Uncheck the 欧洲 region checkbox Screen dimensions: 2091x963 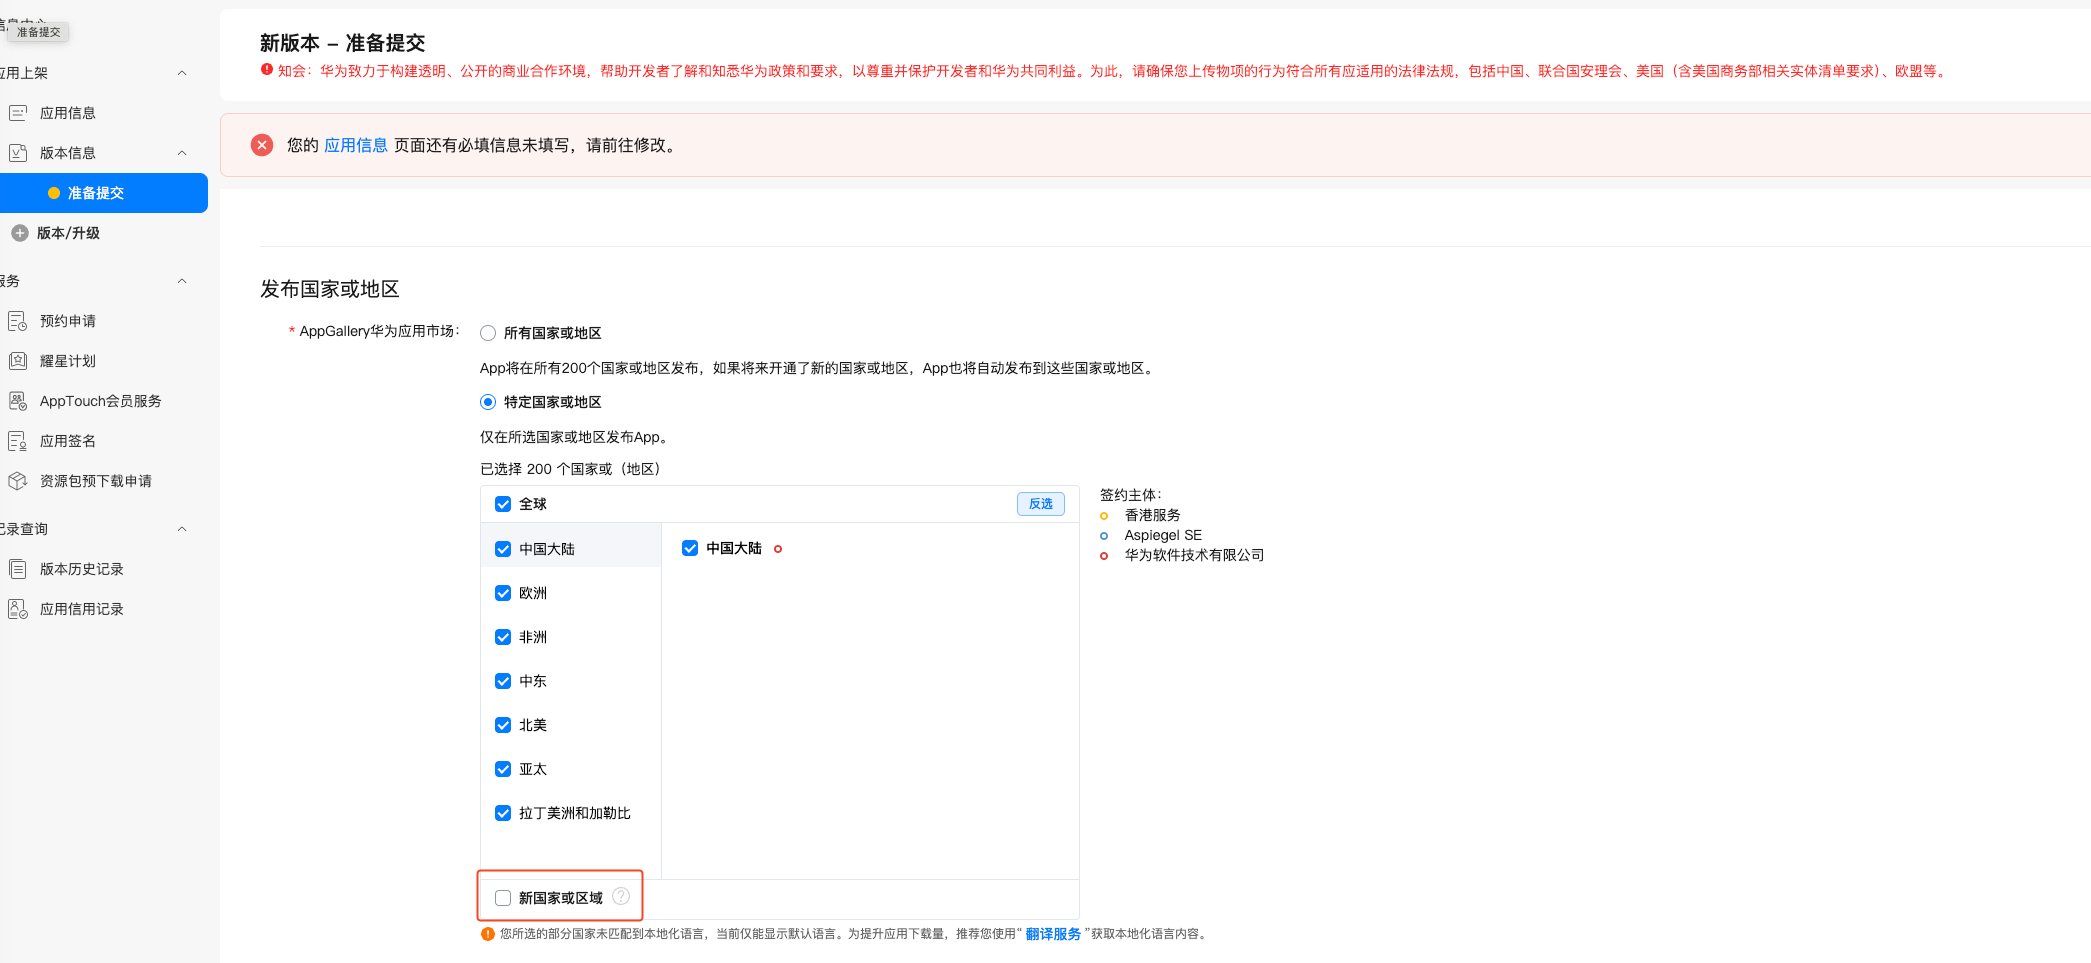pos(503,593)
